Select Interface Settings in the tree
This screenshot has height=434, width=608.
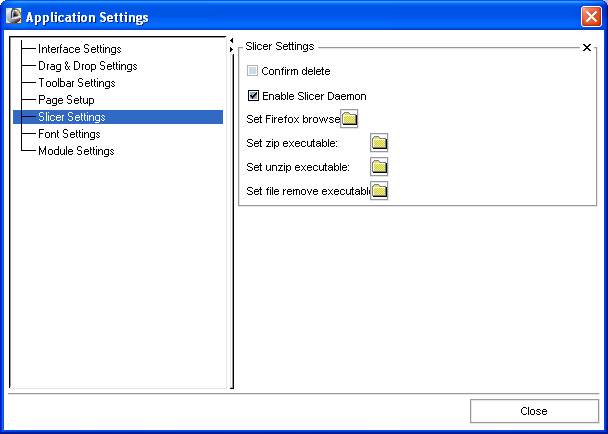tap(79, 49)
